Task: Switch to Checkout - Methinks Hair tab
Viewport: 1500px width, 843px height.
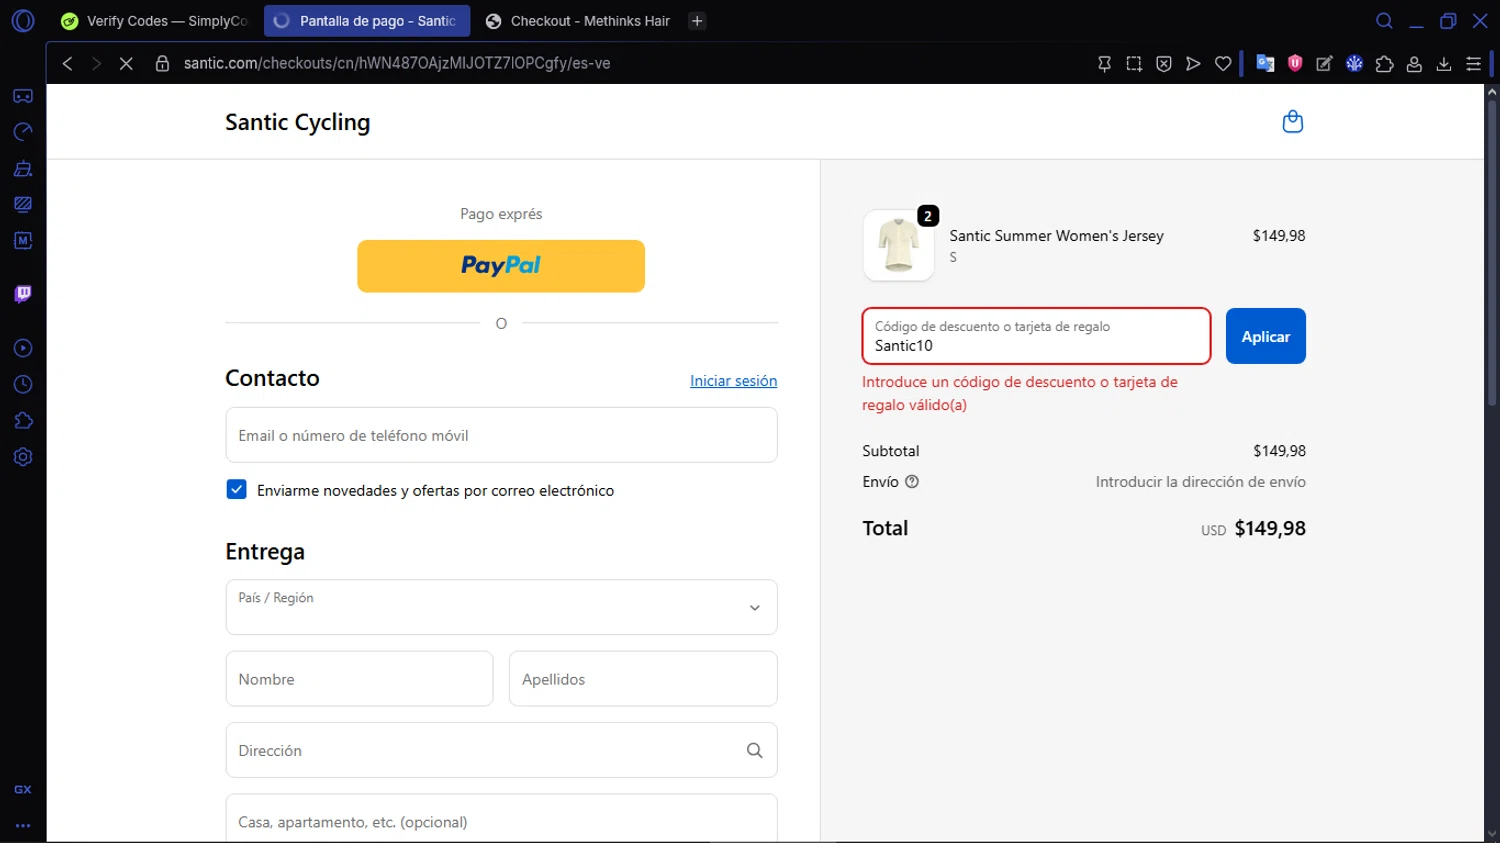Action: [x=578, y=21]
